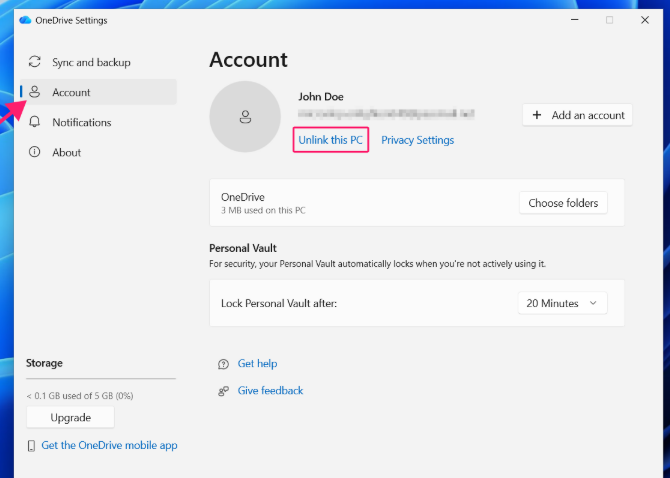Open Get the OneDrive mobile app link

pos(109,445)
